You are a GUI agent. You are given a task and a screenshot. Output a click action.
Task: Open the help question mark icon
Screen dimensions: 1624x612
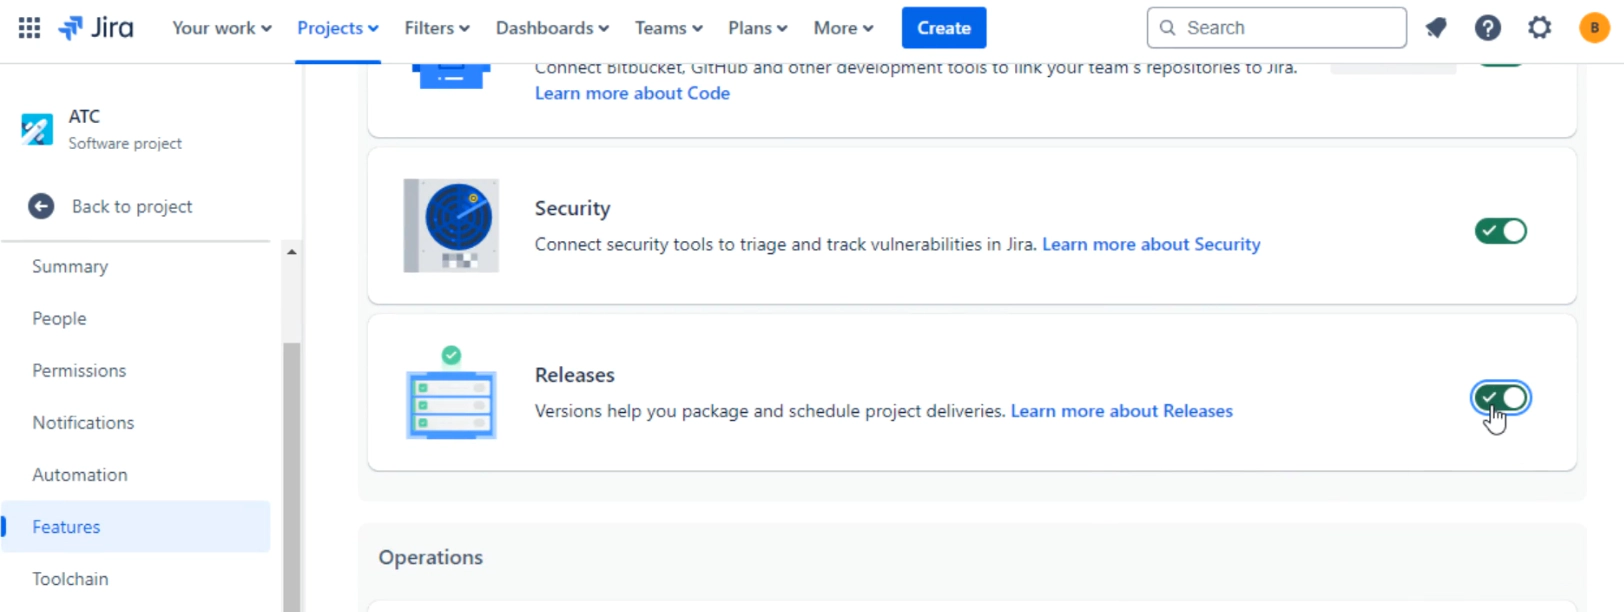point(1488,28)
